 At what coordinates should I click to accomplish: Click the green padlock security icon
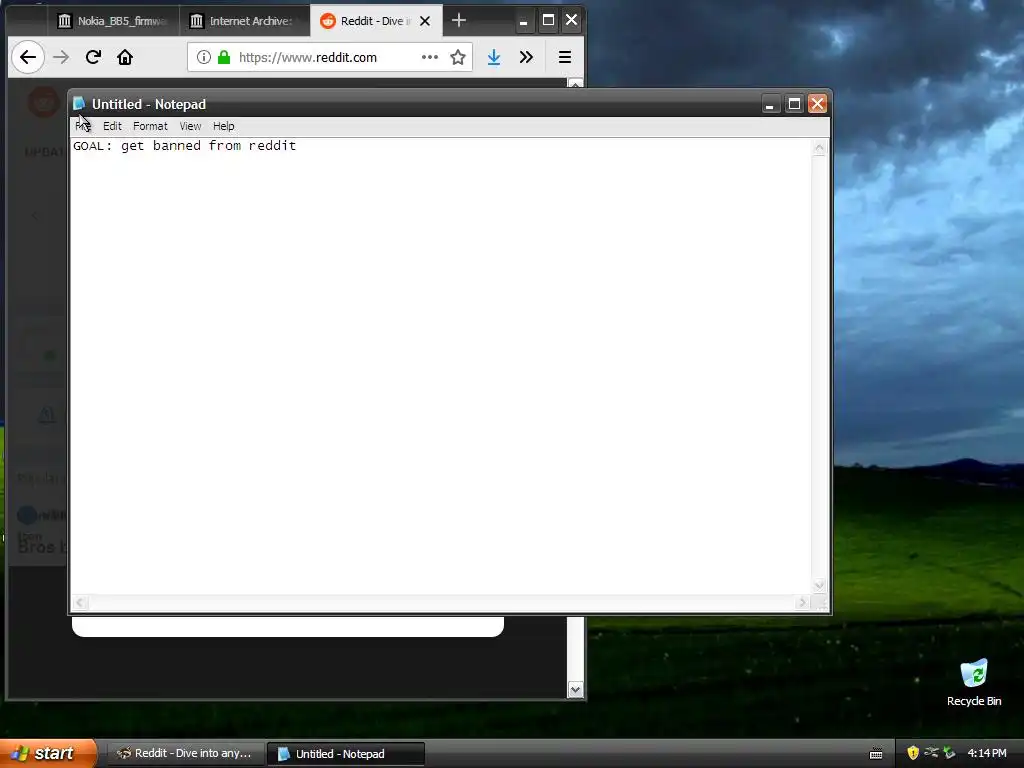click(x=224, y=57)
